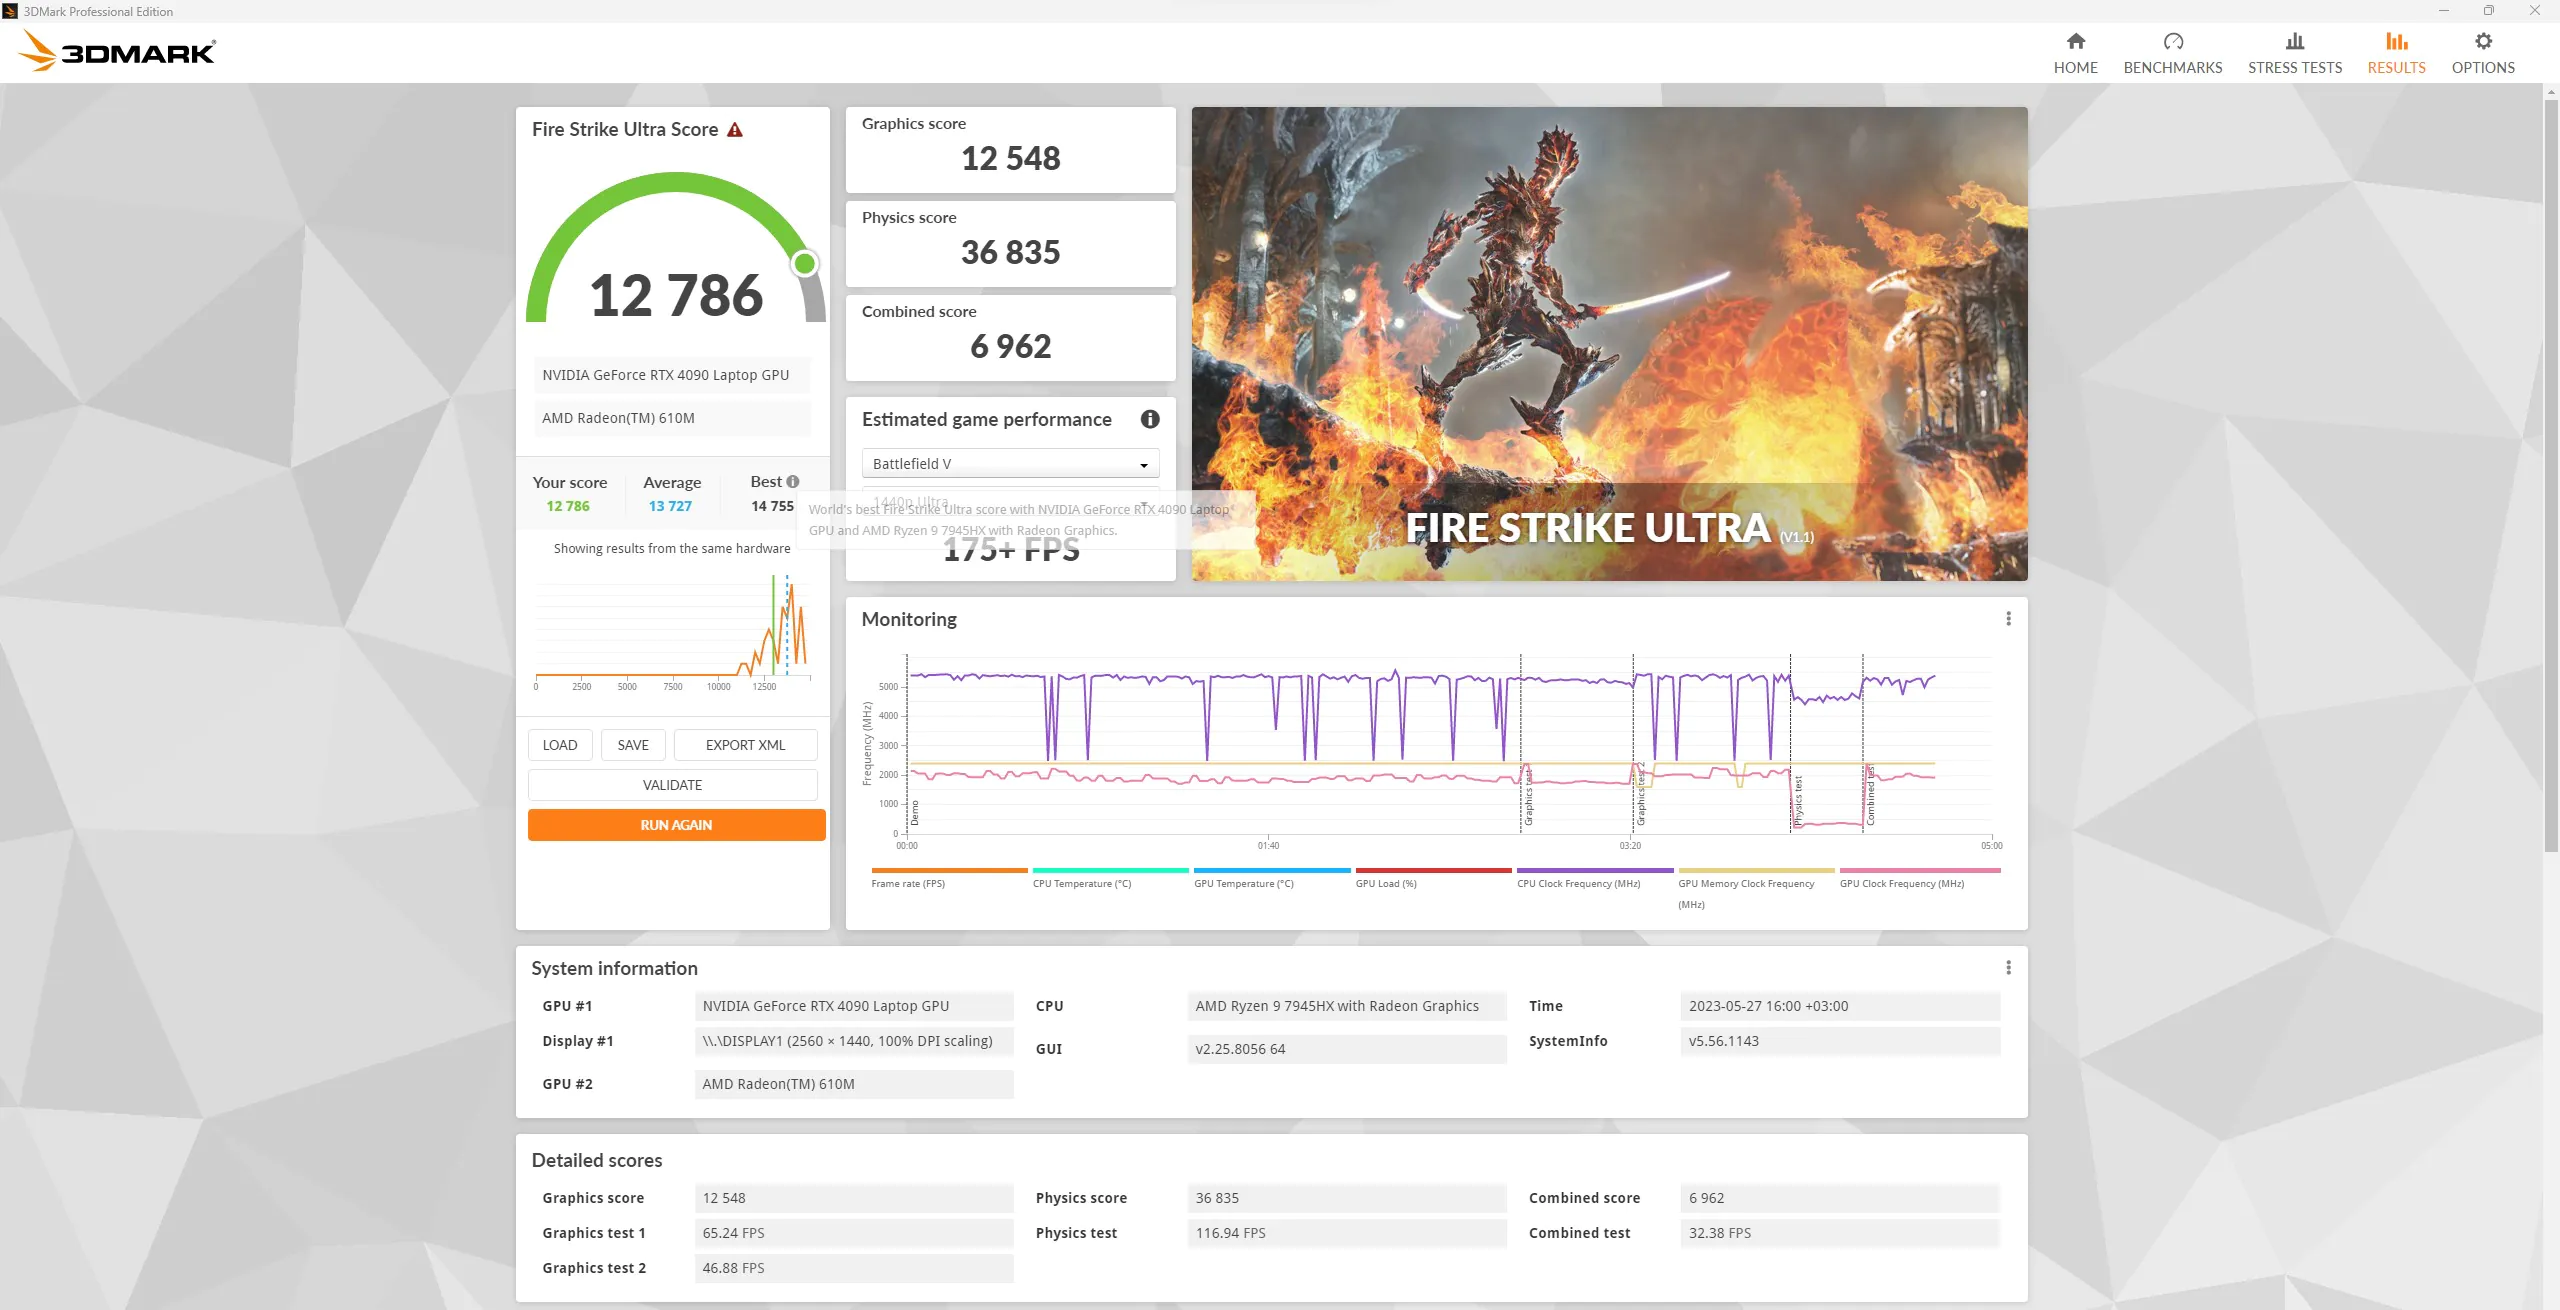This screenshot has height=1310, width=2560.
Task: Click the Fire Strike Ultra artwork thumbnail
Action: click(1609, 344)
